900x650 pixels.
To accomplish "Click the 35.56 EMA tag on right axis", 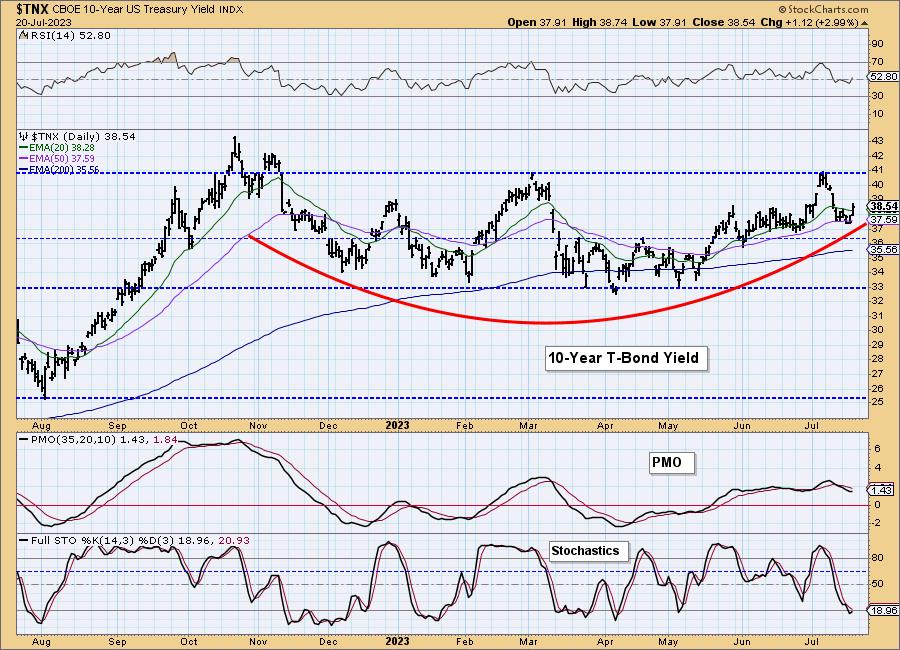I will coord(883,250).
